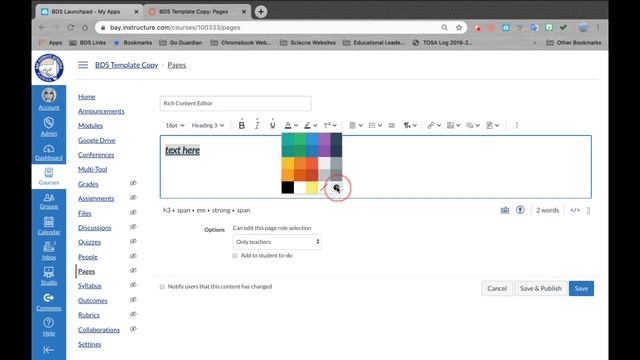Viewport: 640px width, 360px height.
Task: Click the insert media icon
Action: click(x=470, y=125)
